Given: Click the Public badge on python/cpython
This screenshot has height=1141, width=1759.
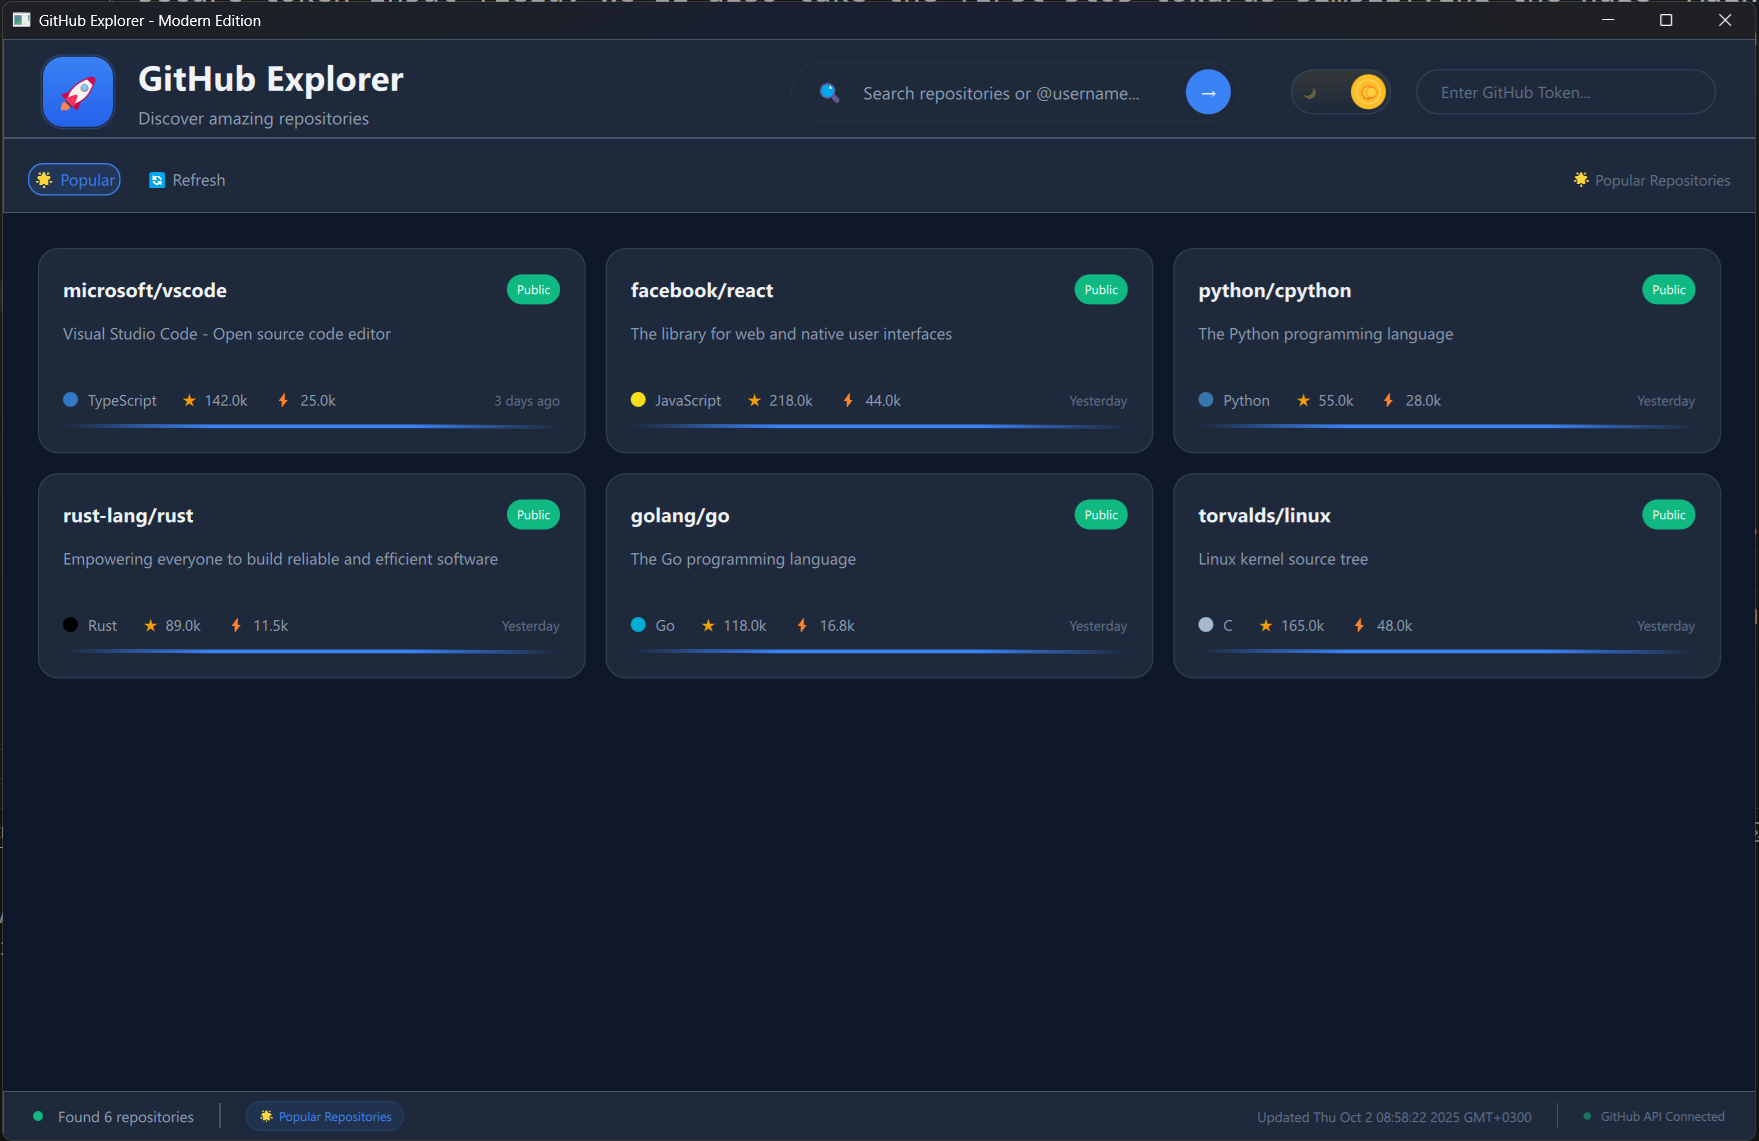Looking at the screenshot, I should click(x=1668, y=289).
